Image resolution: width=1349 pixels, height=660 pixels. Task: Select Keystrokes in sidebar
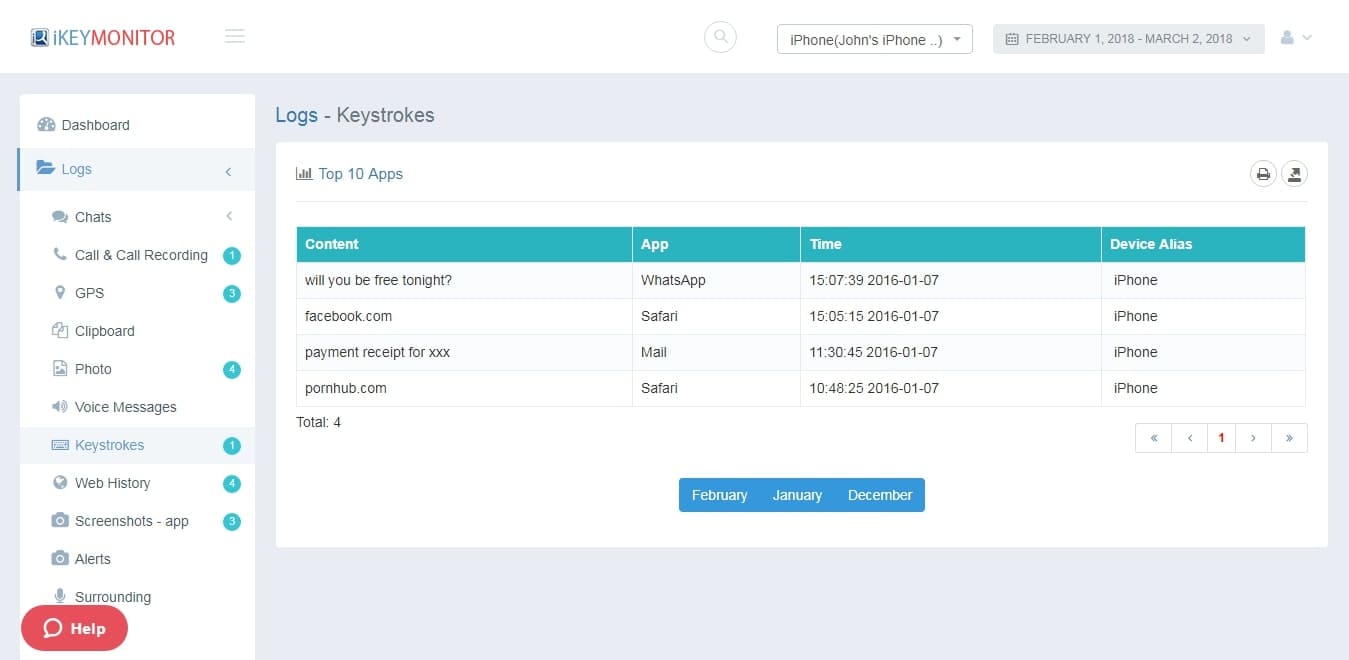[109, 445]
